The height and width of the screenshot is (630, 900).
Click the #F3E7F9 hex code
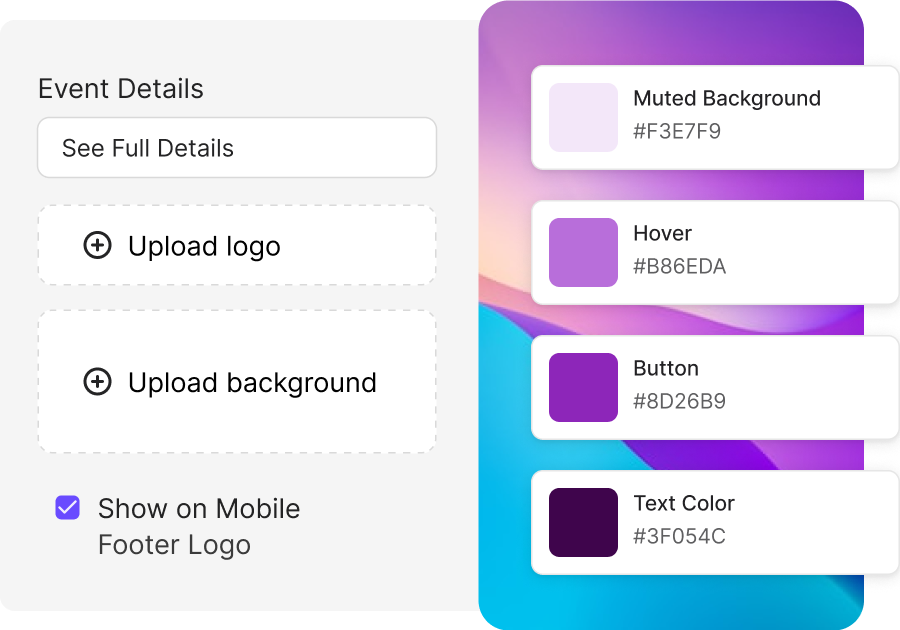677,131
